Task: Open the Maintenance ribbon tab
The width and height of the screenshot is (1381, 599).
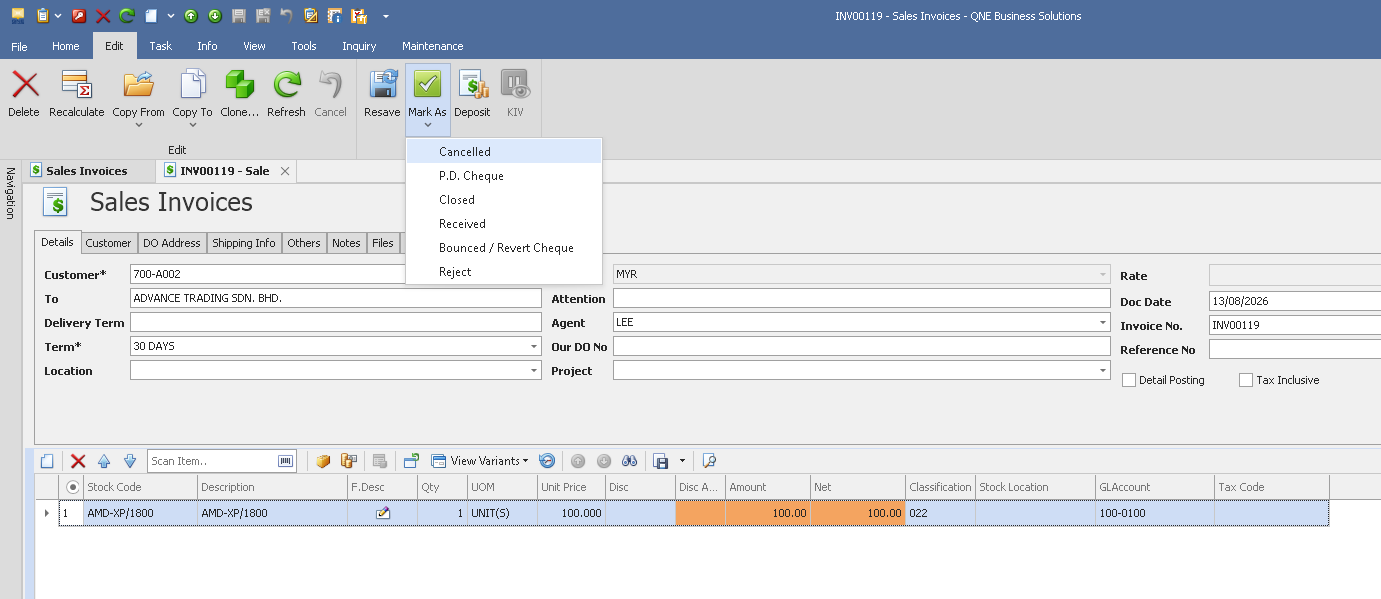Action: (x=433, y=46)
